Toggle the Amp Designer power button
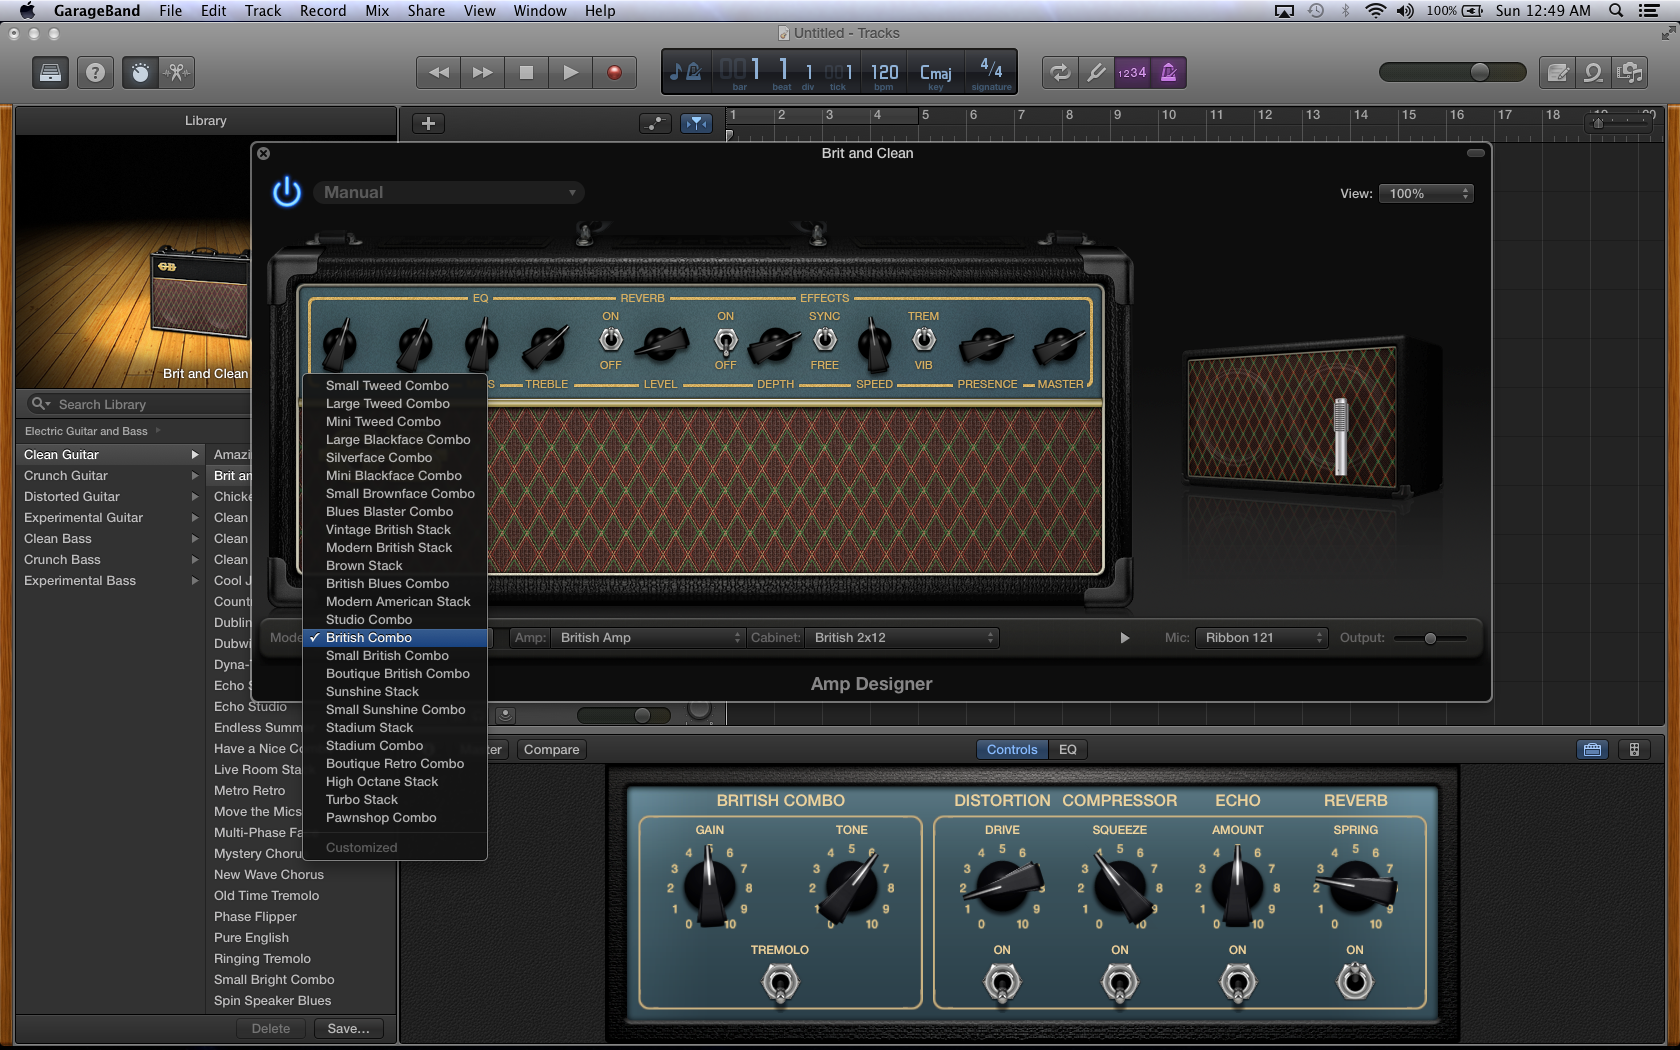 tap(287, 192)
